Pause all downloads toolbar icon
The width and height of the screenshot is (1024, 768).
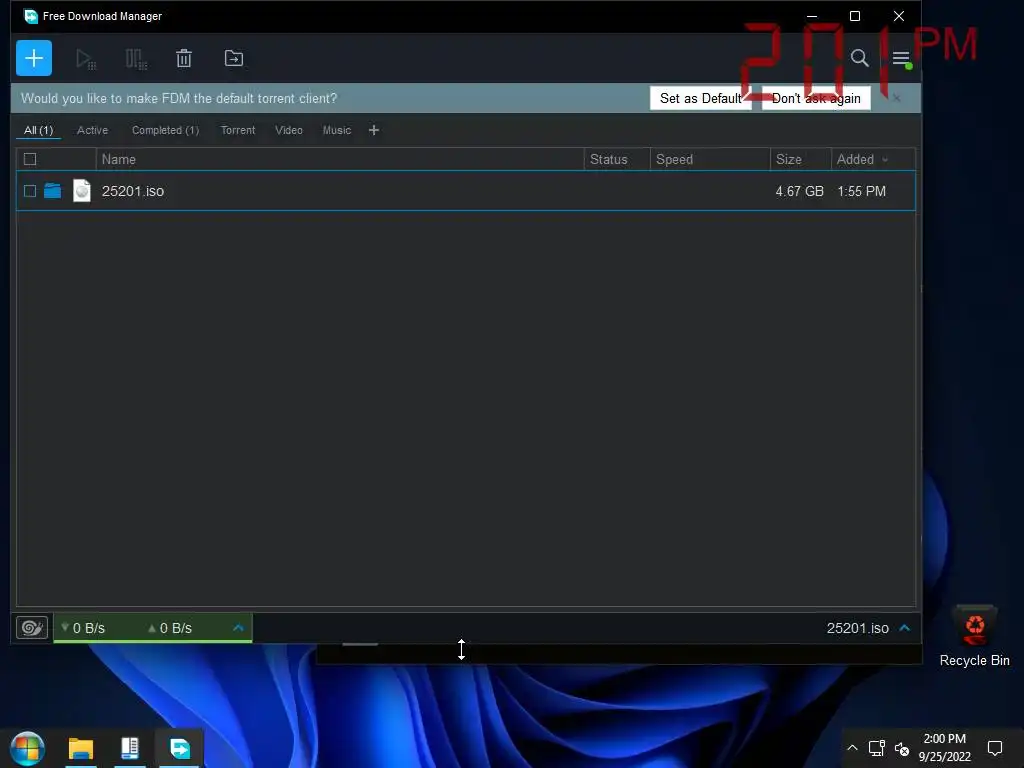click(136, 59)
